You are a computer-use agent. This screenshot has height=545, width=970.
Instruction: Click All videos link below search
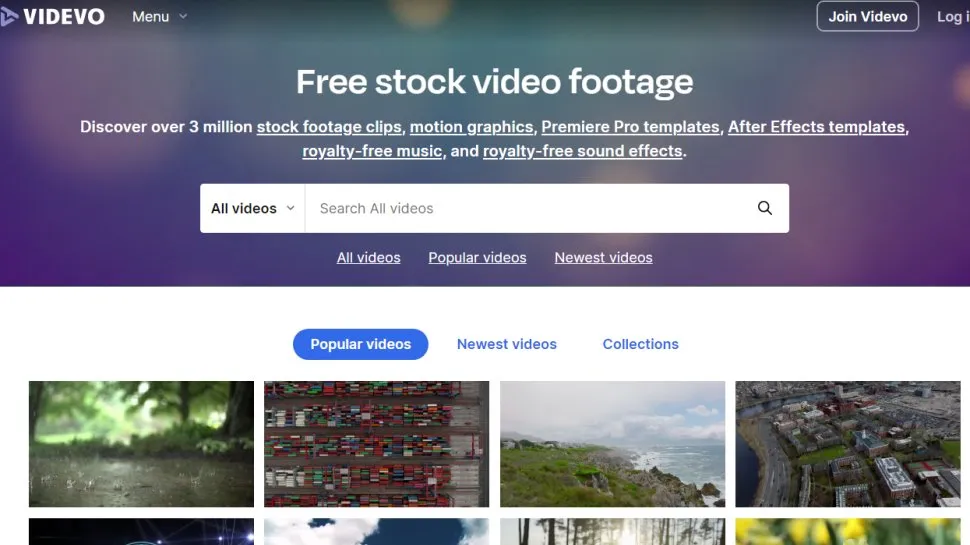(368, 257)
